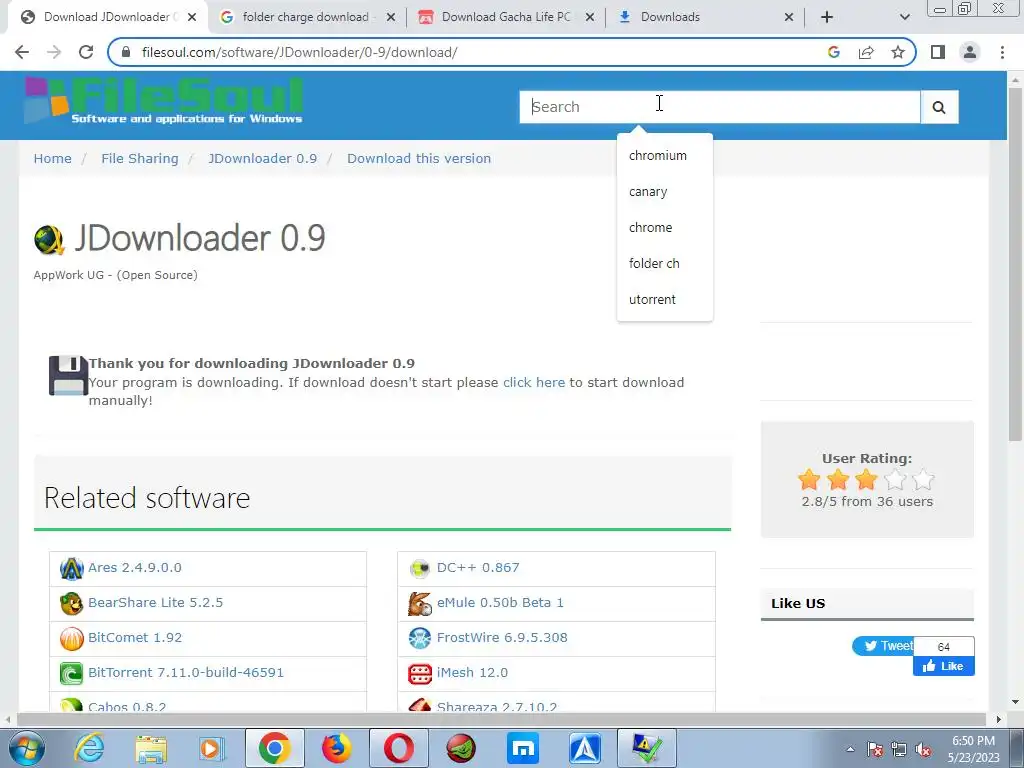Image resolution: width=1024 pixels, height=768 pixels.
Task: Open the DC++ 0.867 link
Action: pos(478,568)
